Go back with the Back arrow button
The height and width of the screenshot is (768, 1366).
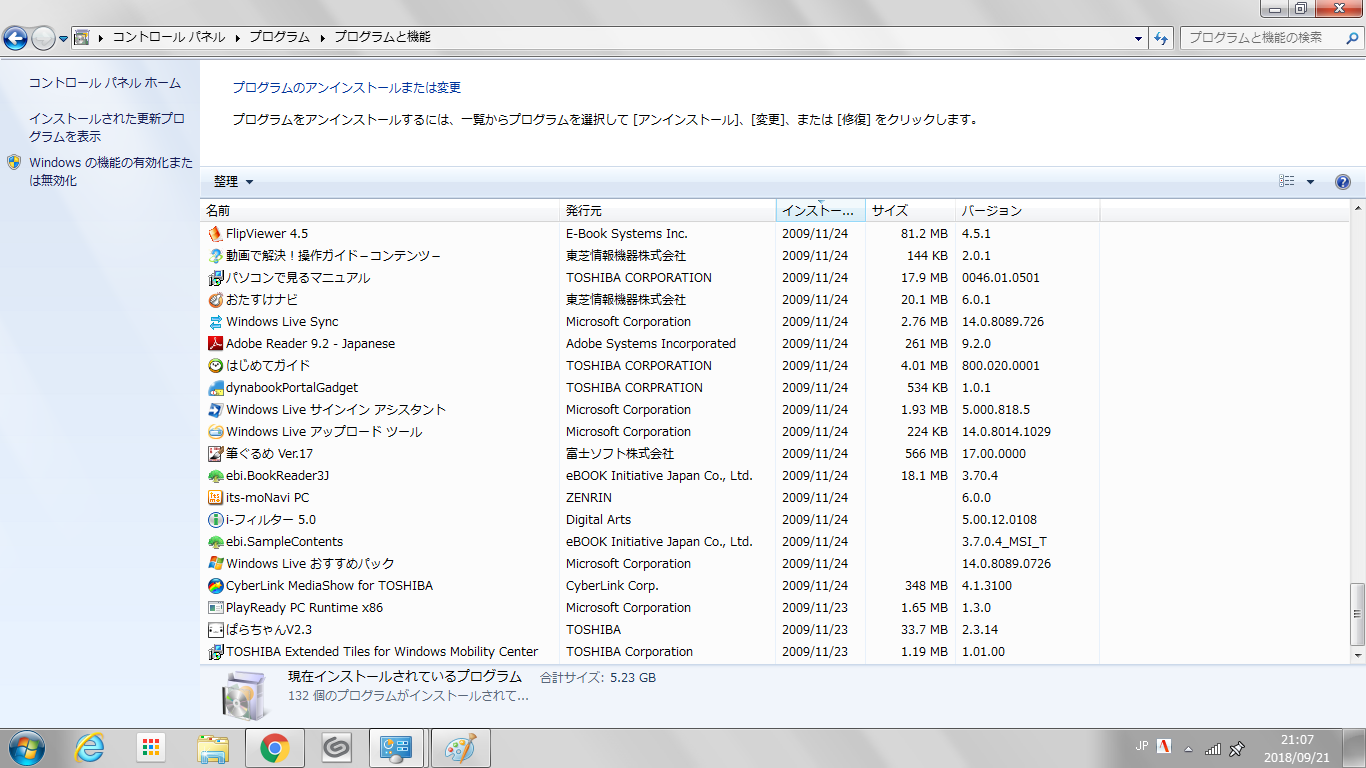[16, 38]
